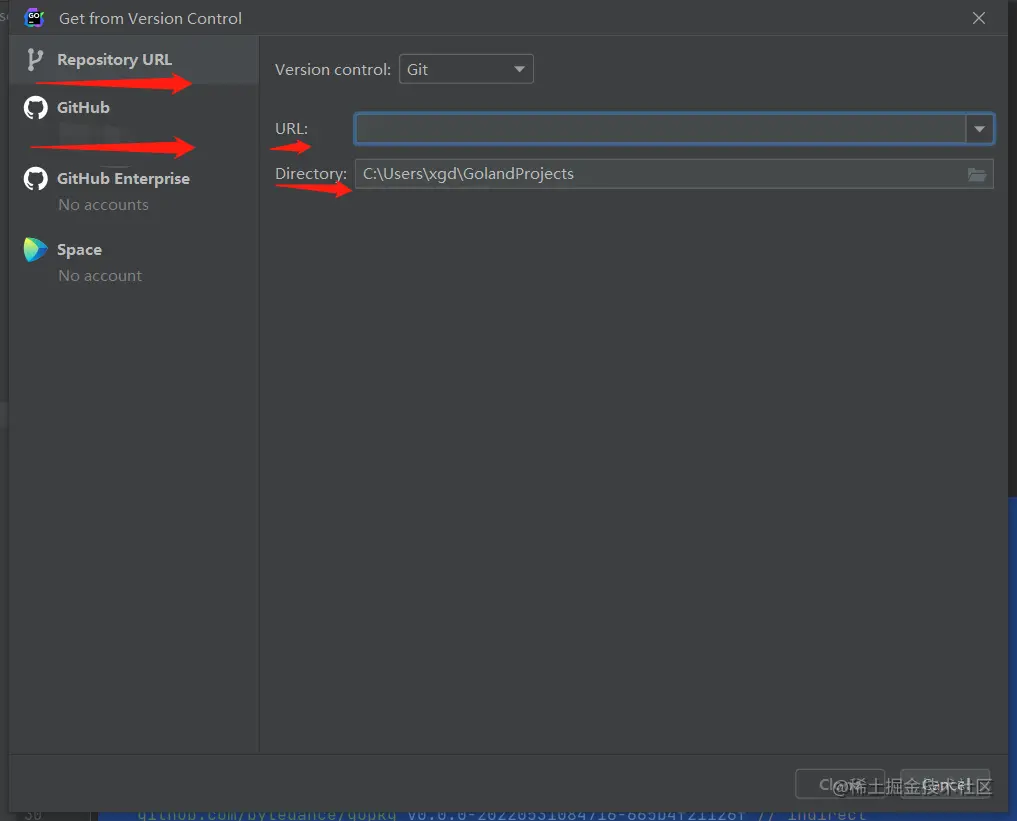
Task: Click the GoLand logo in title bar
Action: coord(34,18)
